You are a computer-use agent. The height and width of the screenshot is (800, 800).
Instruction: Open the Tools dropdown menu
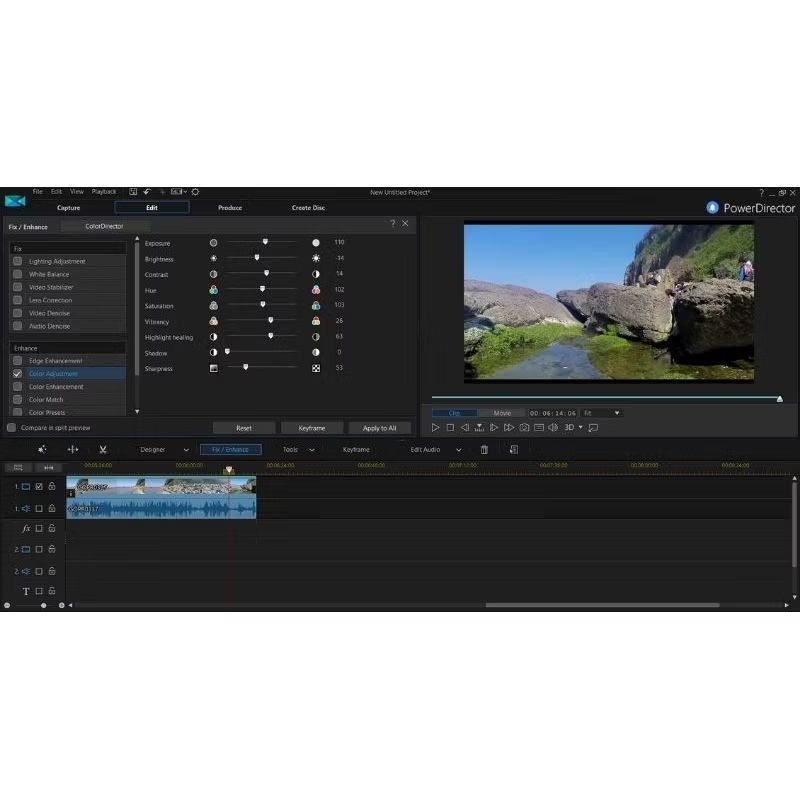298,450
